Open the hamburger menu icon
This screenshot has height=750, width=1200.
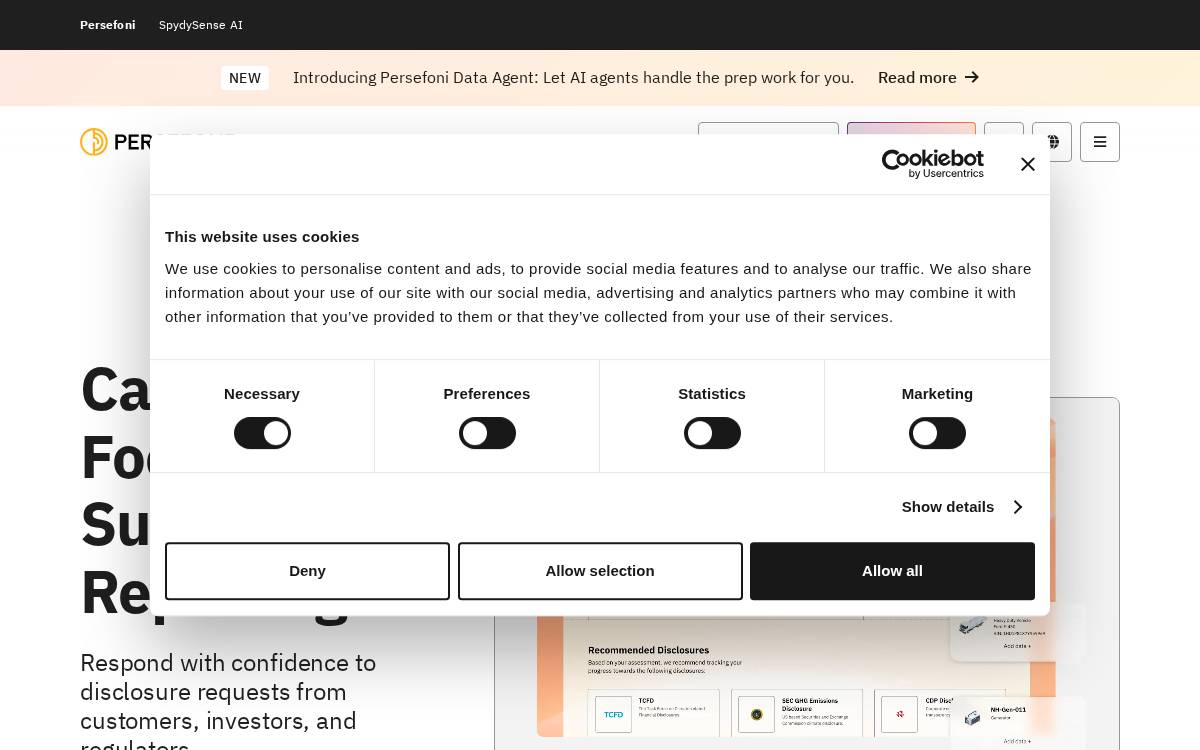click(x=1100, y=142)
